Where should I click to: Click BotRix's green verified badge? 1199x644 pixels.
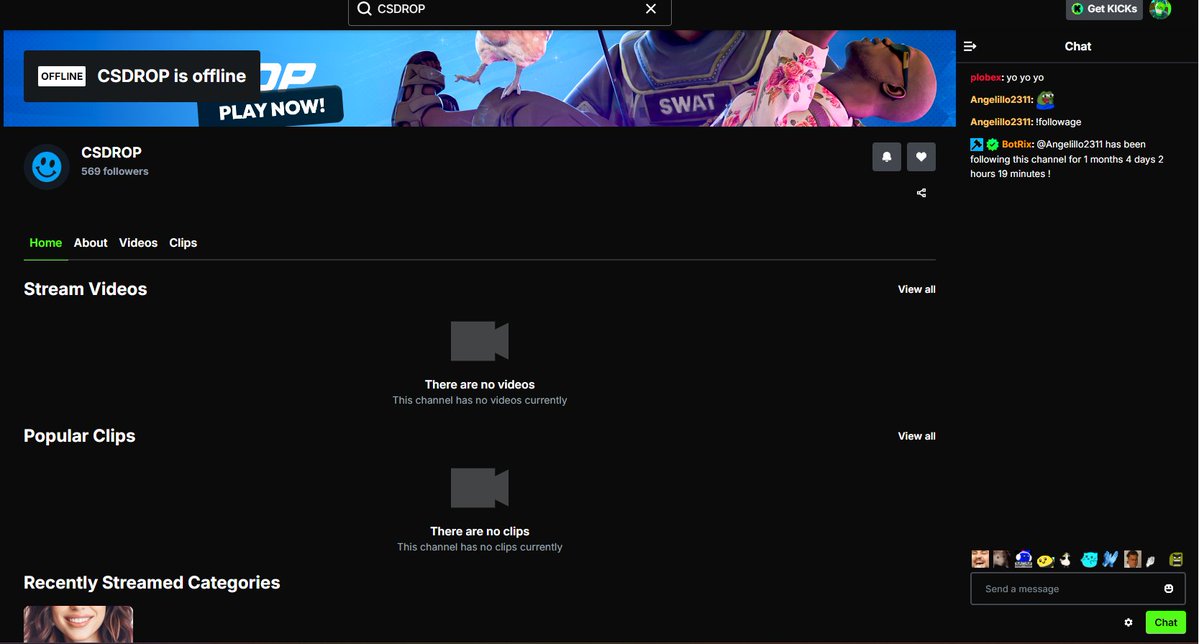coord(993,144)
